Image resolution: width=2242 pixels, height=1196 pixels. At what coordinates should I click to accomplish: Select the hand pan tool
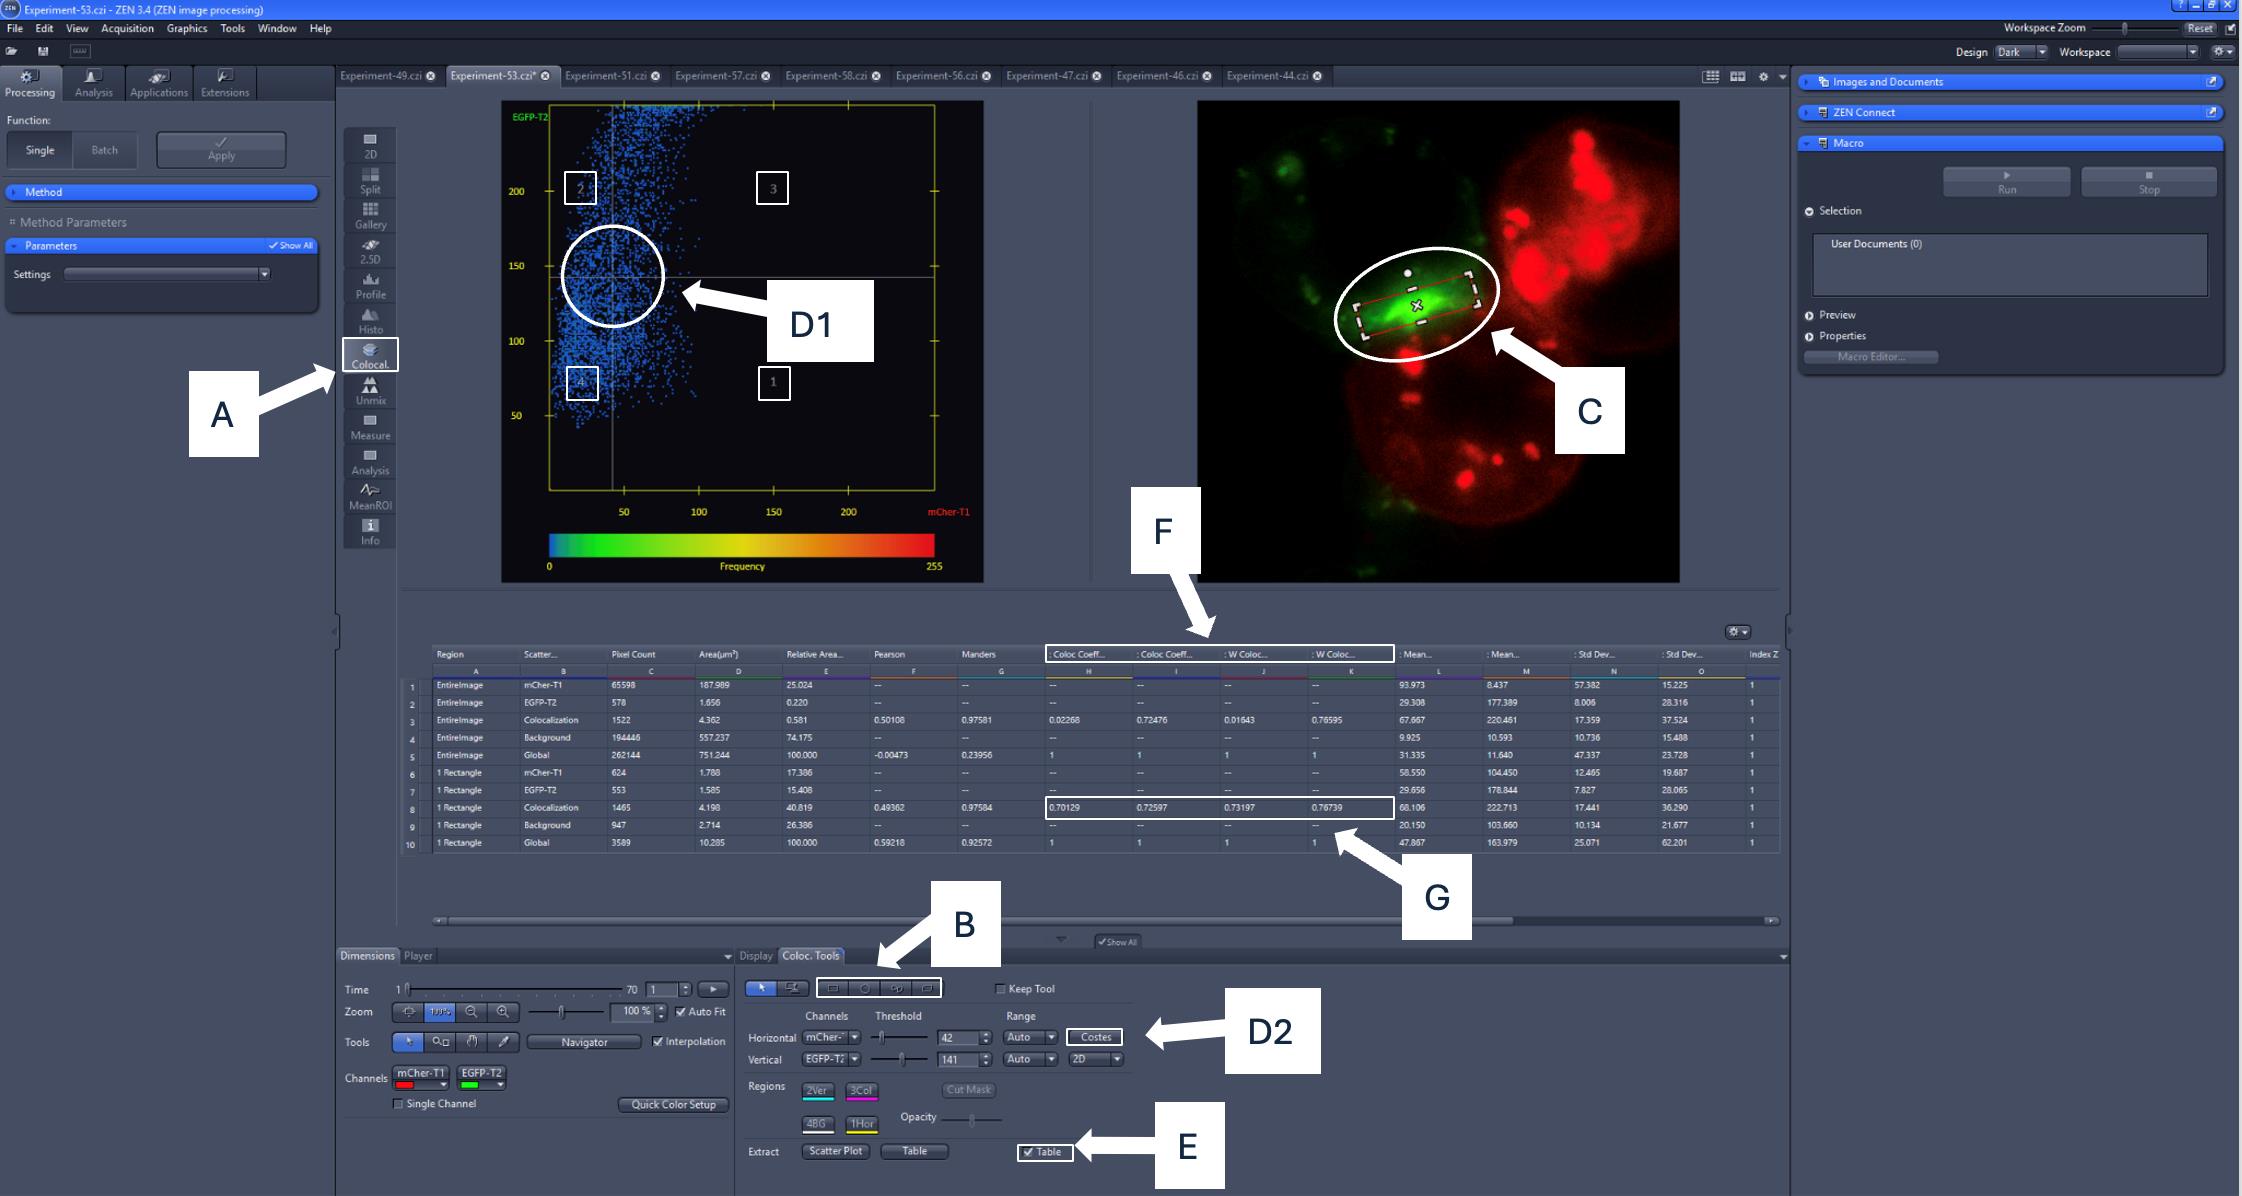[472, 1042]
